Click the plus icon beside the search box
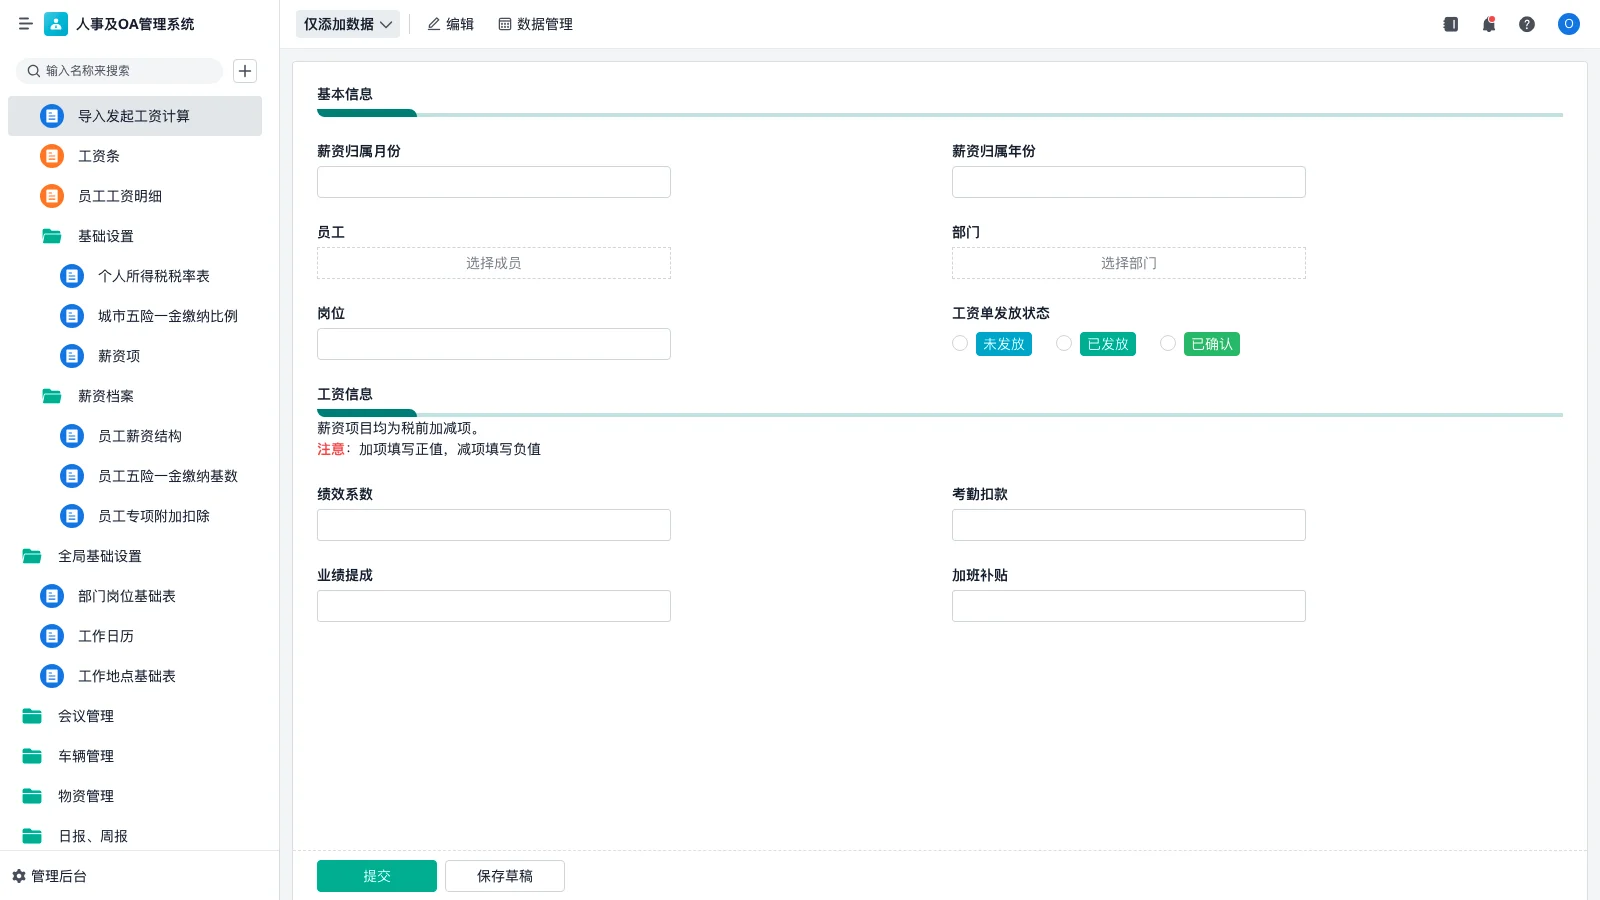This screenshot has height=900, width=1600. [245, 71]
